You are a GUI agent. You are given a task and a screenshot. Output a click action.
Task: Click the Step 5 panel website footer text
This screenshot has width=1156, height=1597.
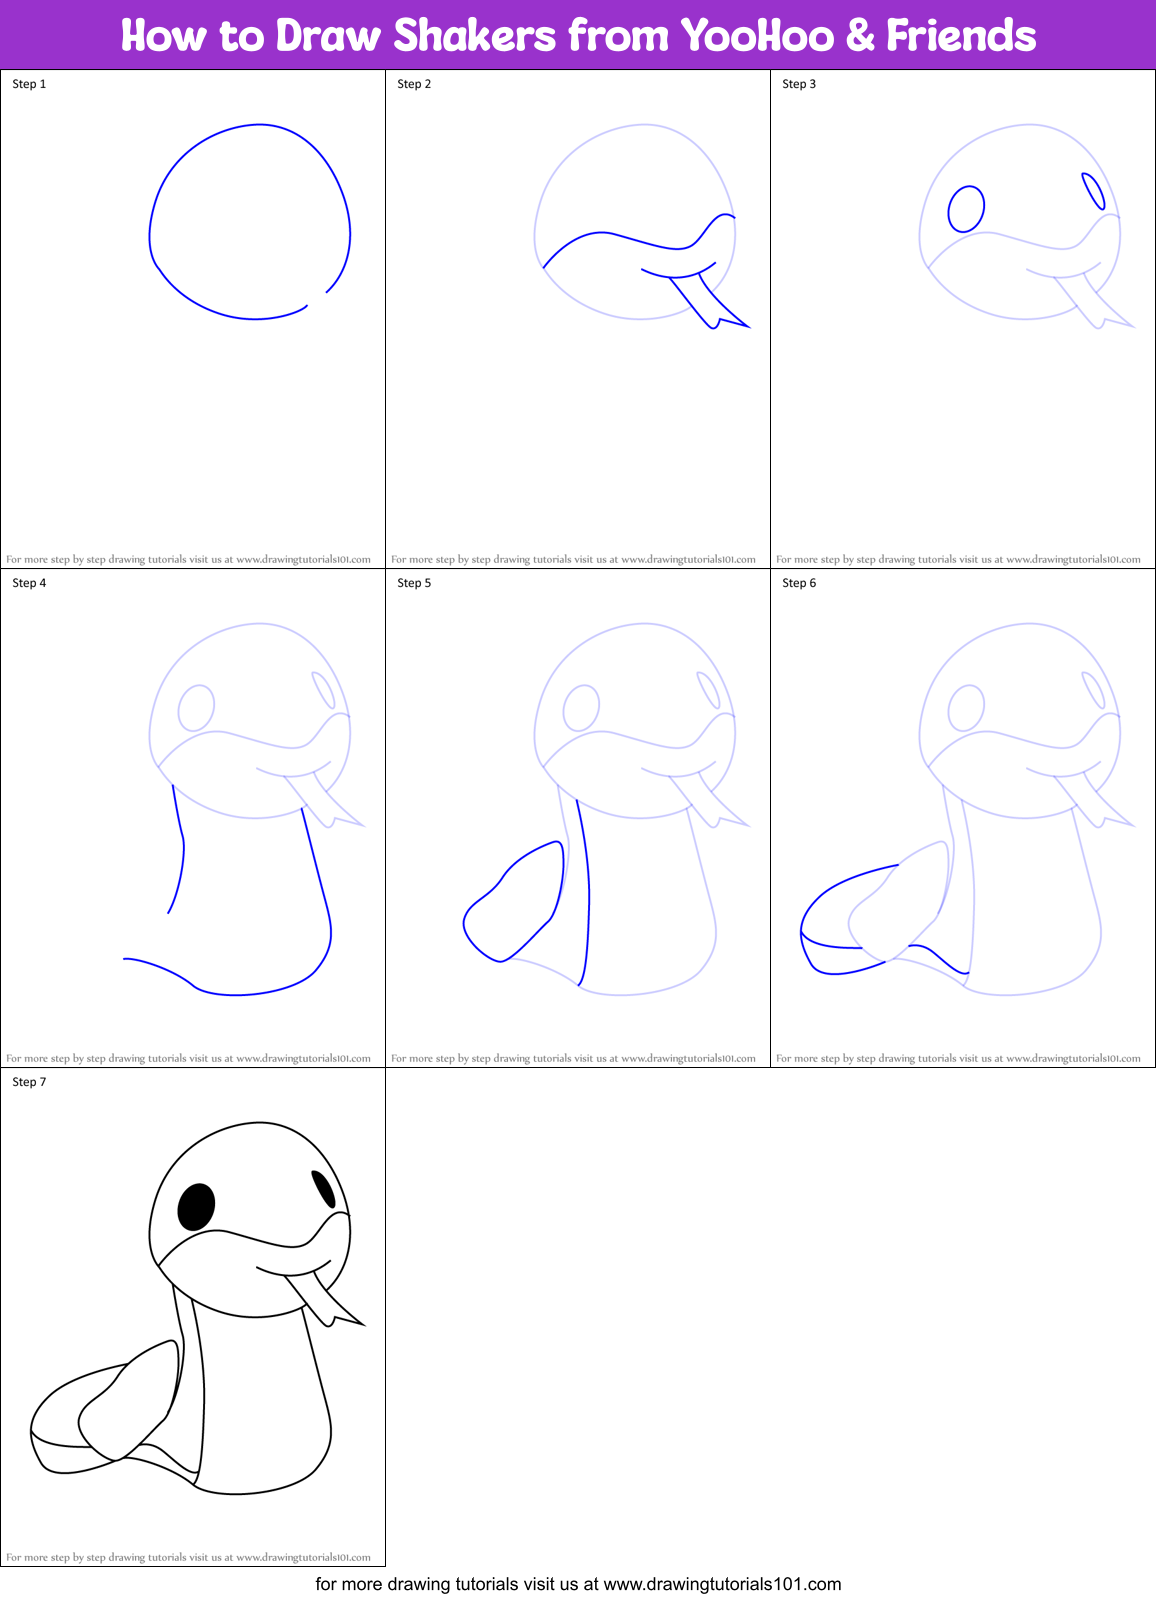click(573, 1058)
